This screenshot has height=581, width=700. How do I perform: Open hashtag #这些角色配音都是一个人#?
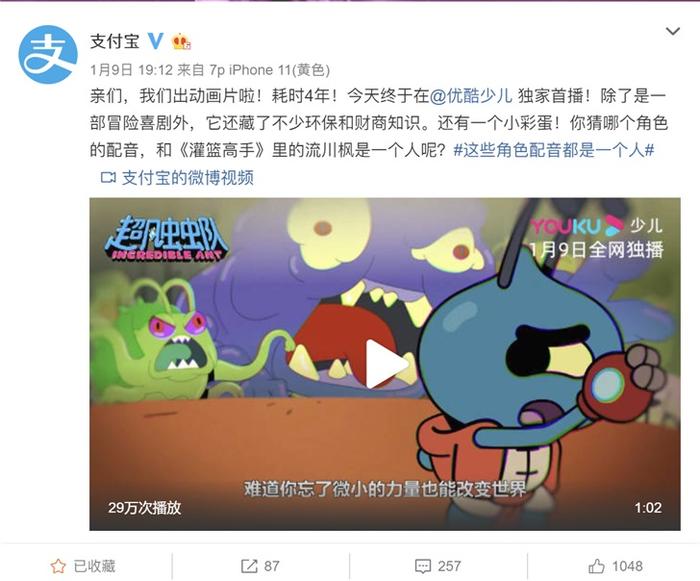554,150
